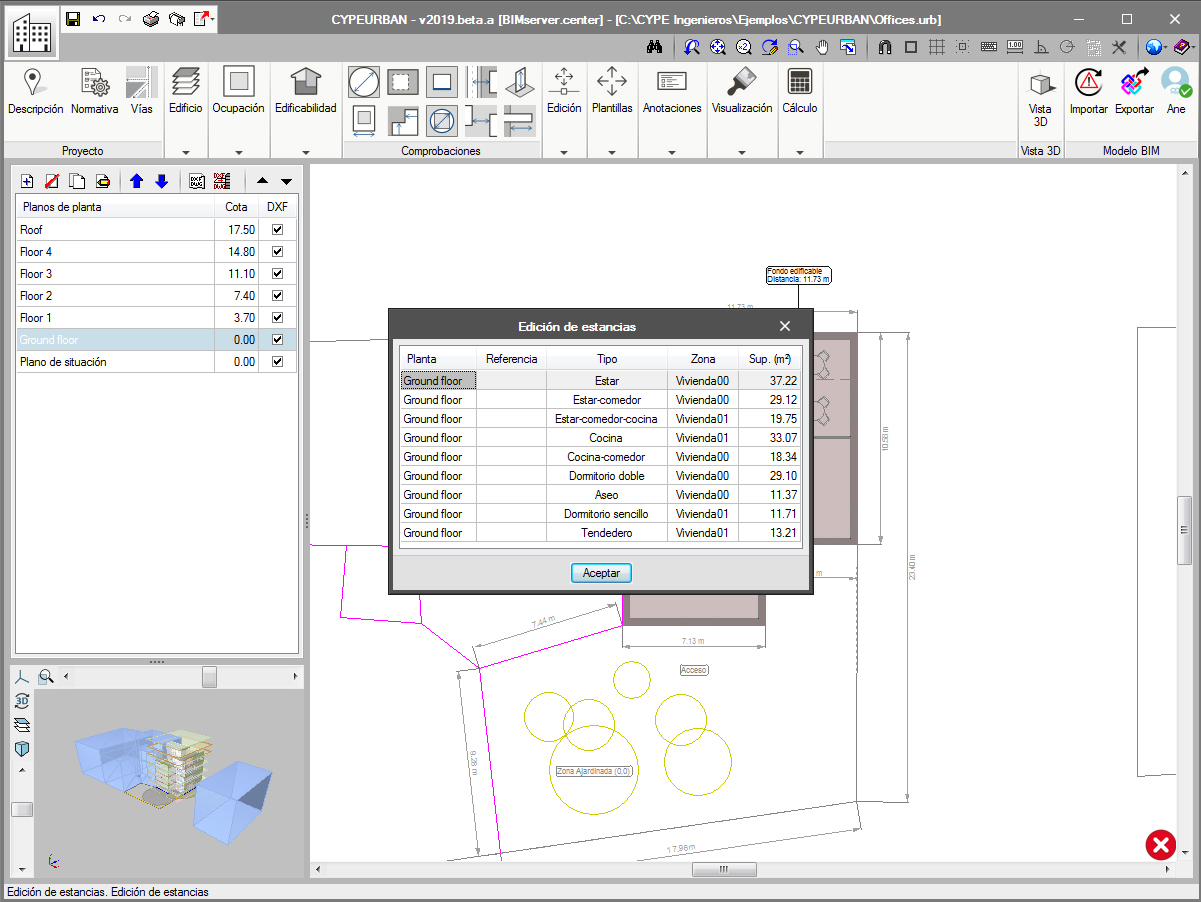Screen dimensions: 1201x902
Task: Expand the Anotaciones dropdown arrow
Action: pyautogui.click(x=672, y=153)
